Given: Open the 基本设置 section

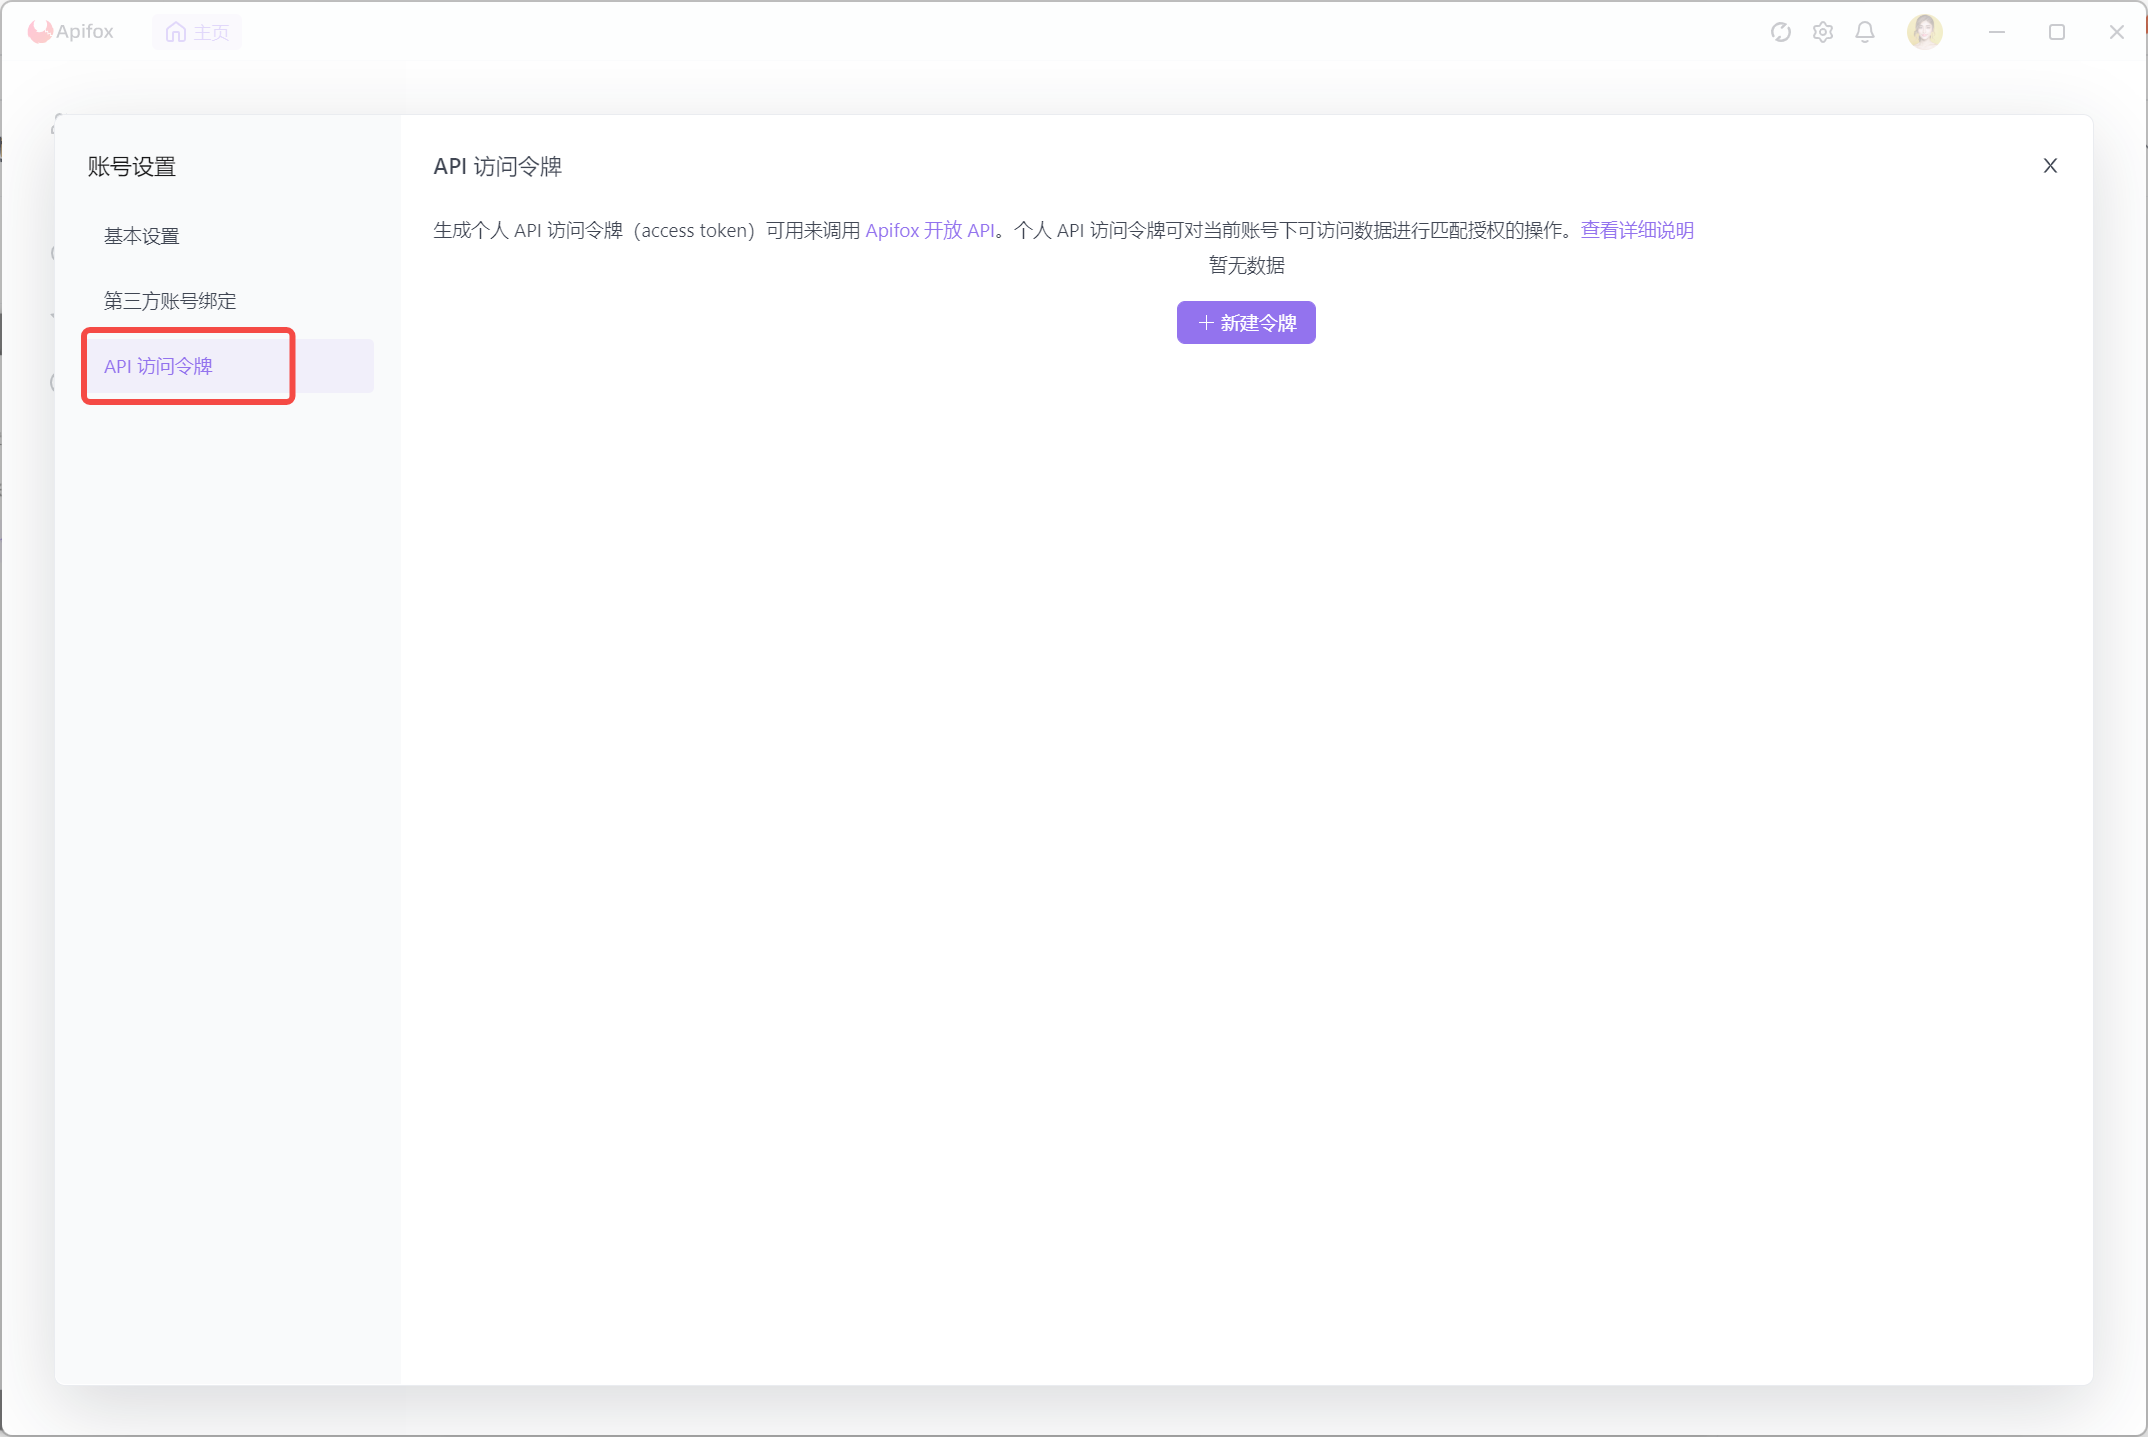Looking at the screenshot, I should click(141, 236).
